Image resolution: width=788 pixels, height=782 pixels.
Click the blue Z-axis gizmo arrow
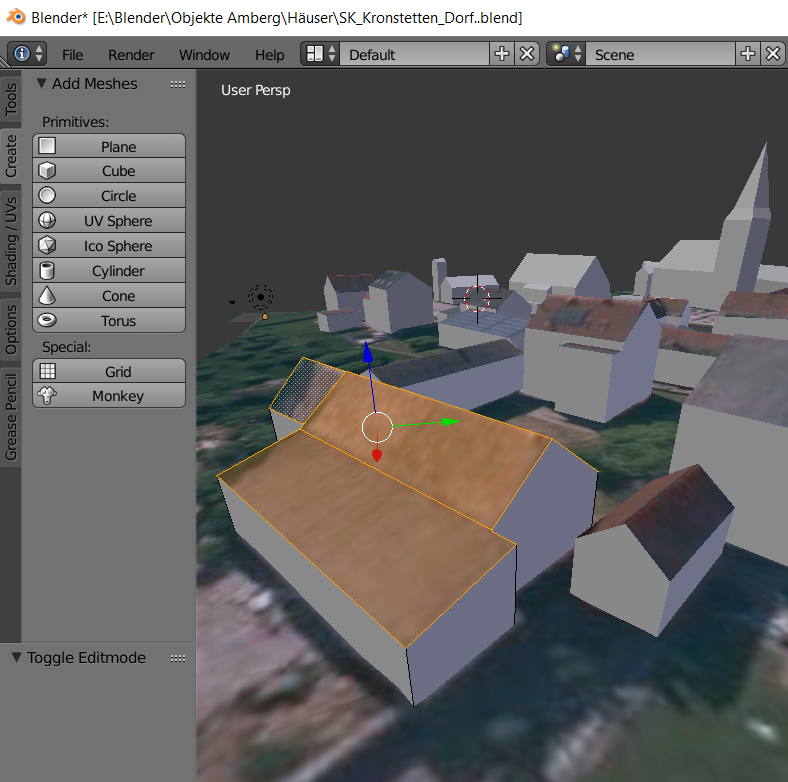[368, 354]
